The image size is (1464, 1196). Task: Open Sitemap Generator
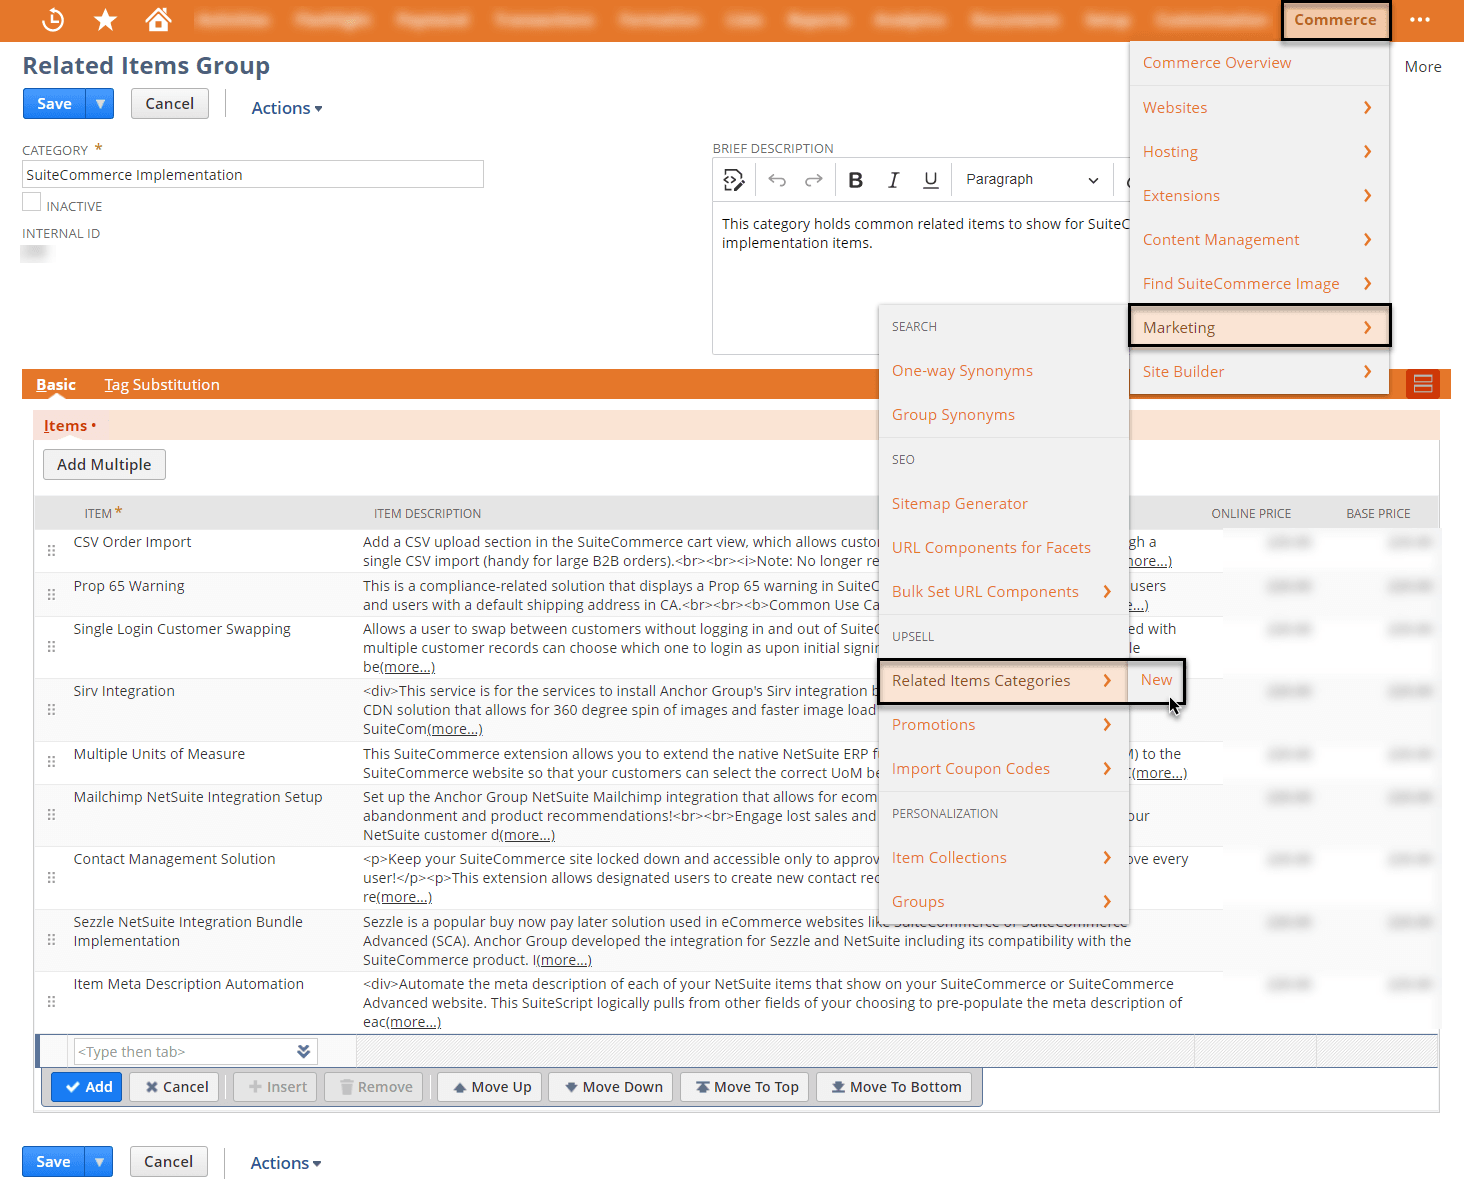point(959,504)
